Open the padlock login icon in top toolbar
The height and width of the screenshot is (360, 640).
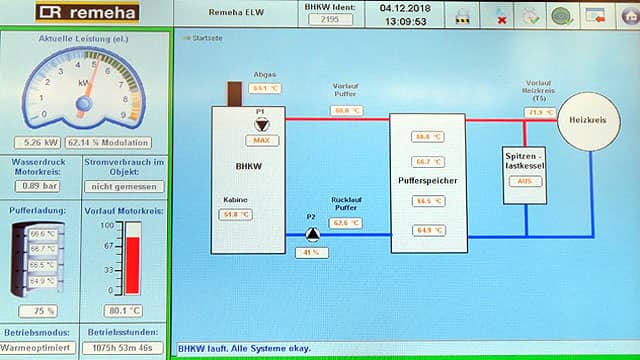coord(462,16)
